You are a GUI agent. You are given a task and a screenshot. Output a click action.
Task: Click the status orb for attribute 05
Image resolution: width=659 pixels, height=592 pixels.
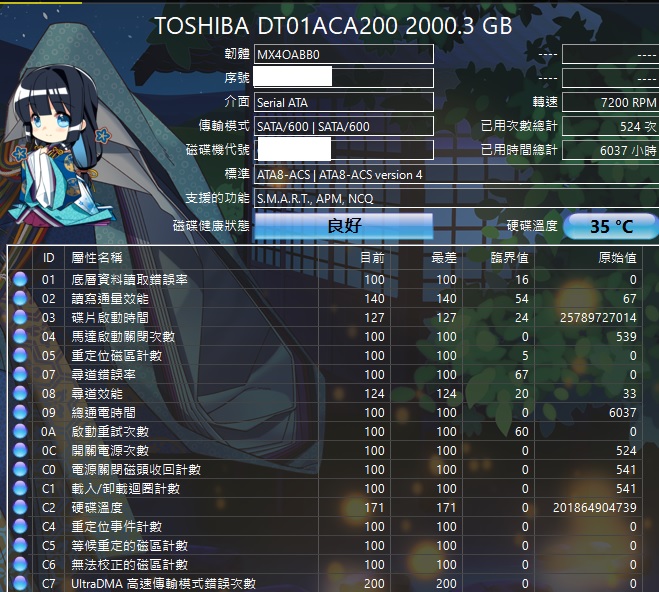point(20,355)
